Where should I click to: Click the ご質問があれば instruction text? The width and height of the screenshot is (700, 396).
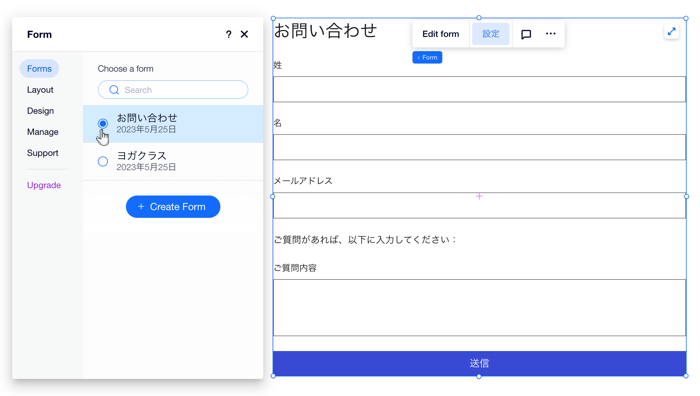coord(365,240)
